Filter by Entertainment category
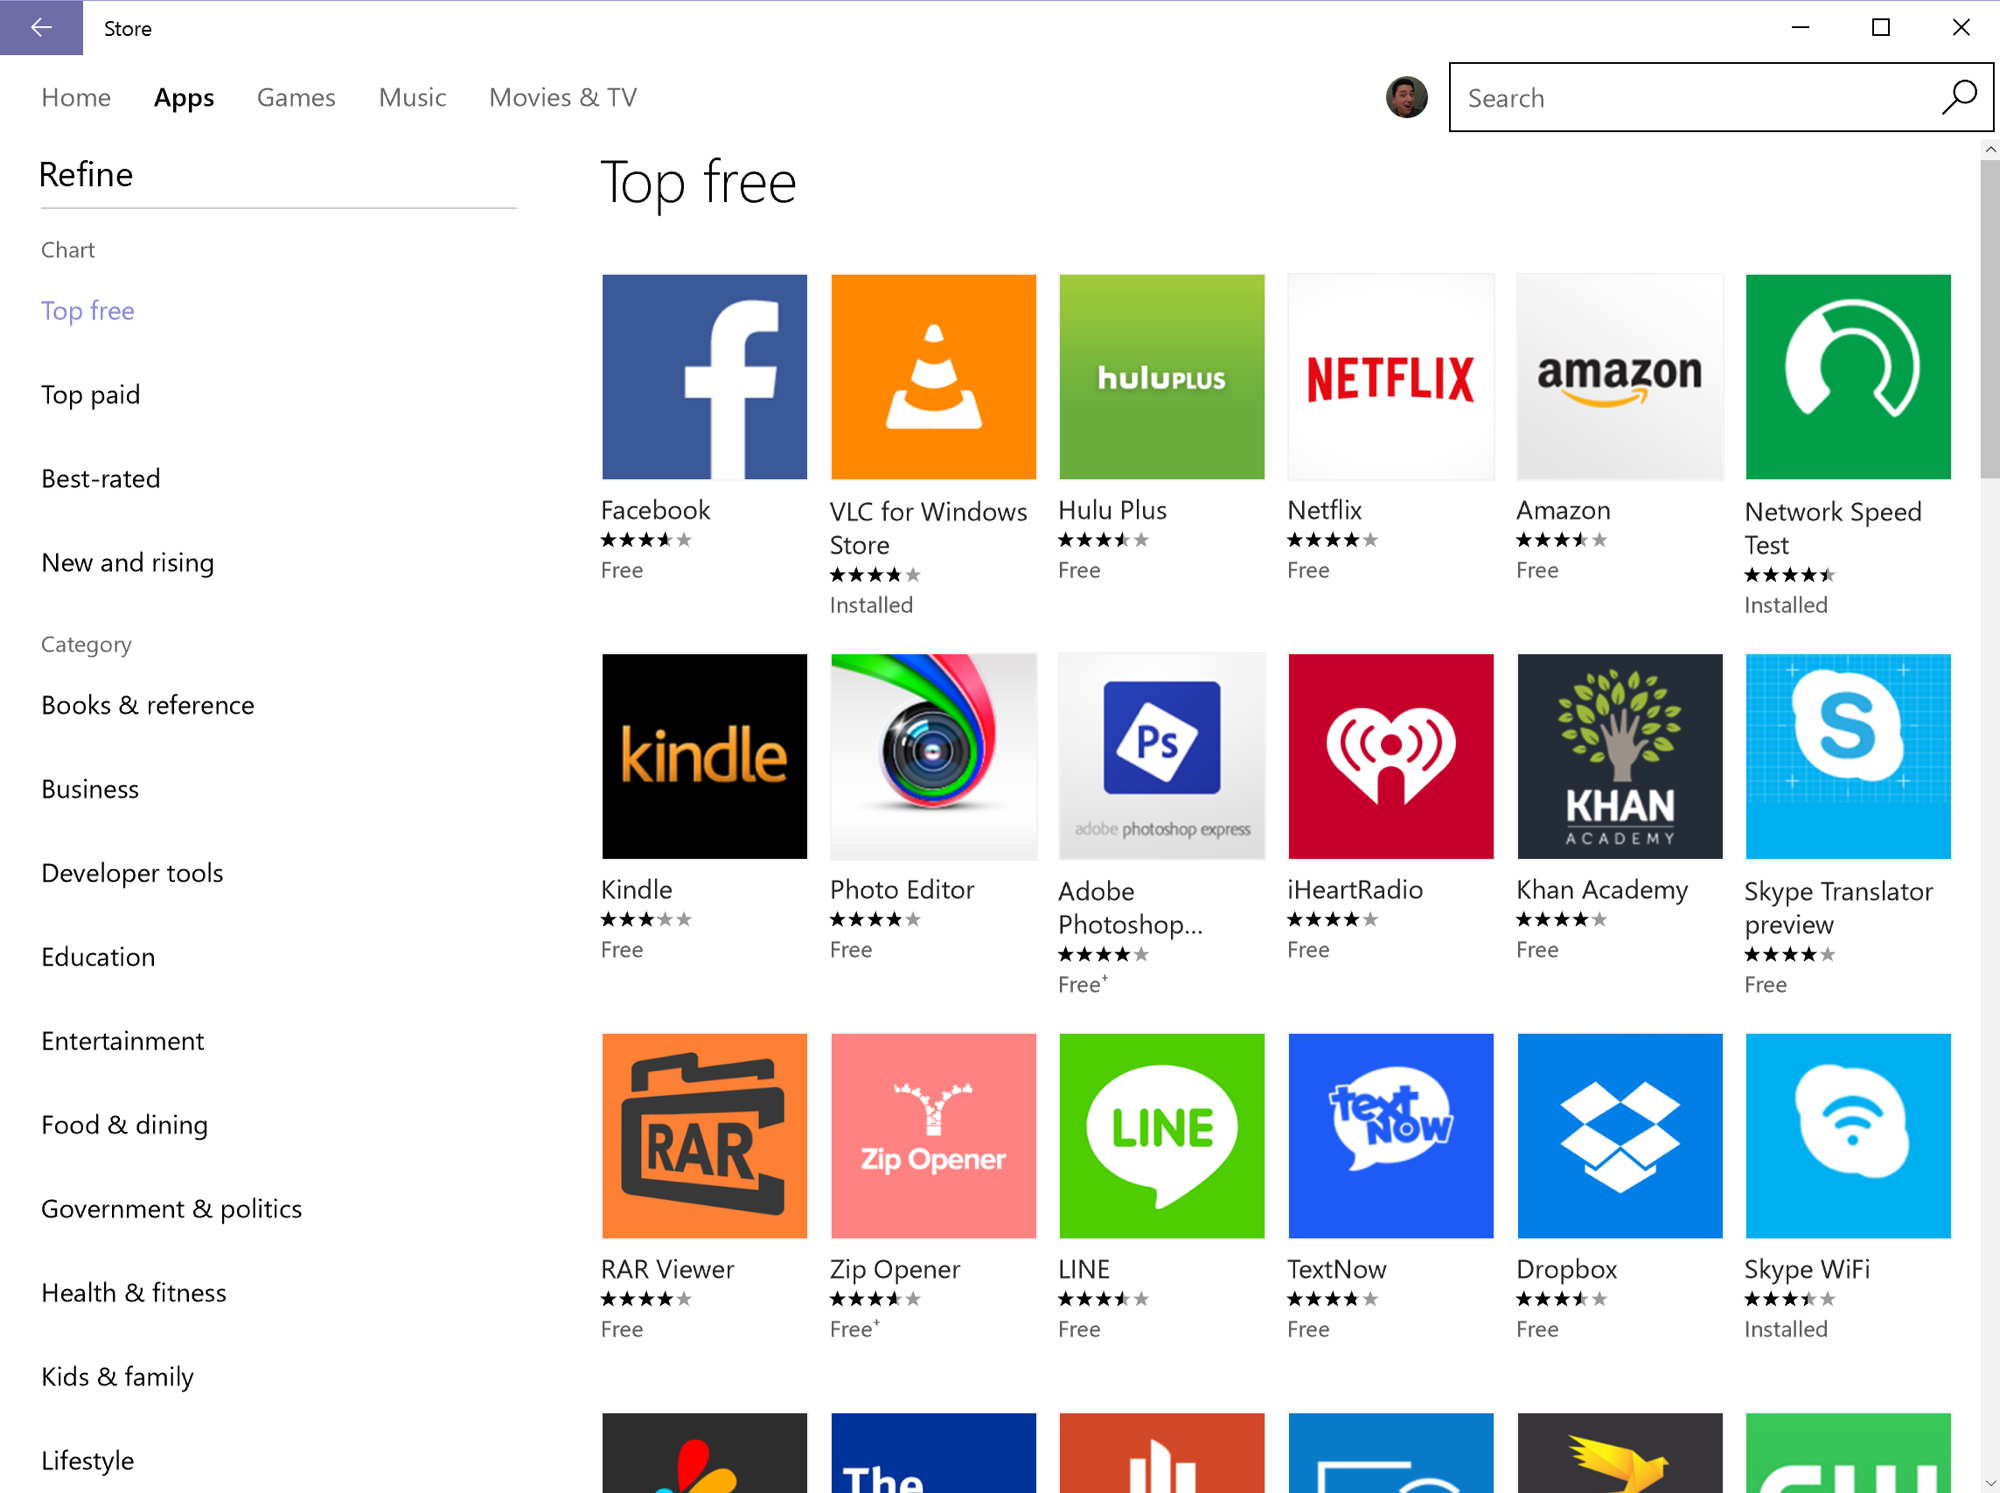Screen dimensions: 2000x1493 point(123,1041)
